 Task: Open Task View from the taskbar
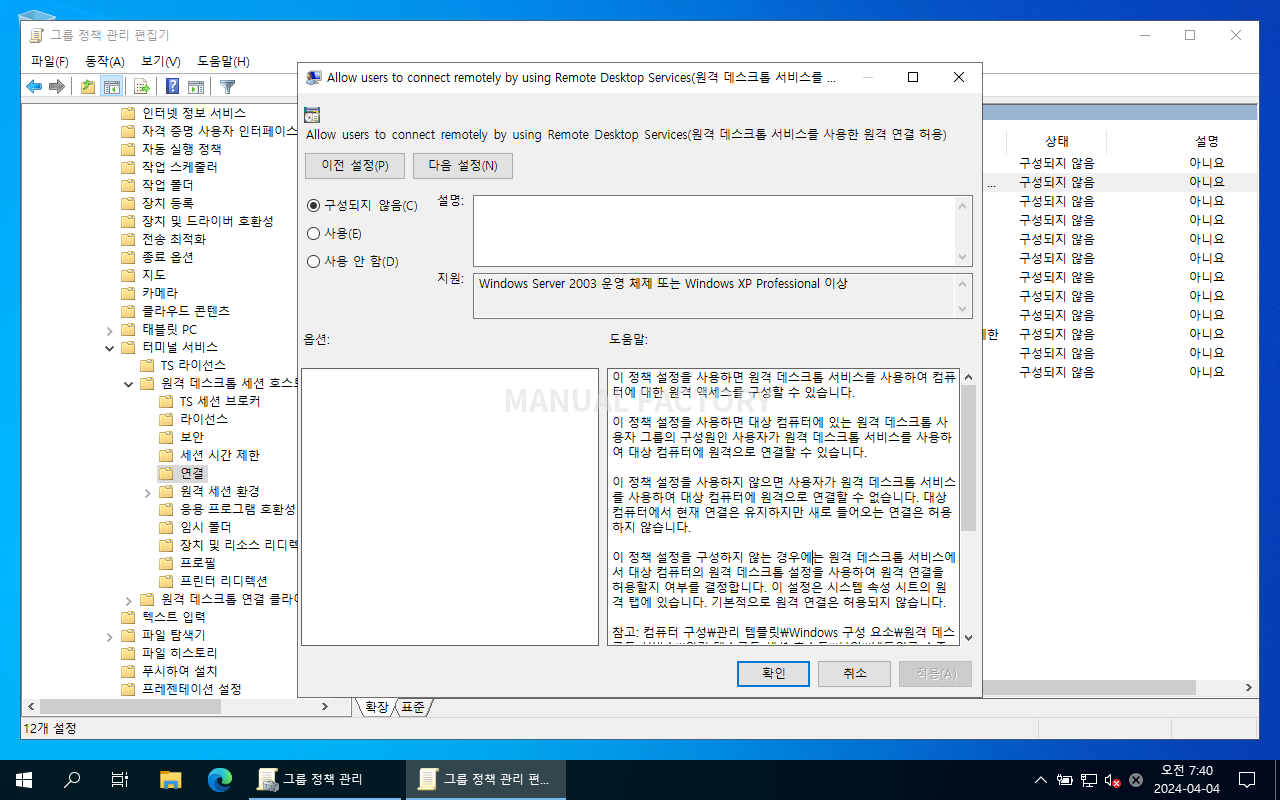(x=120, y=779)
